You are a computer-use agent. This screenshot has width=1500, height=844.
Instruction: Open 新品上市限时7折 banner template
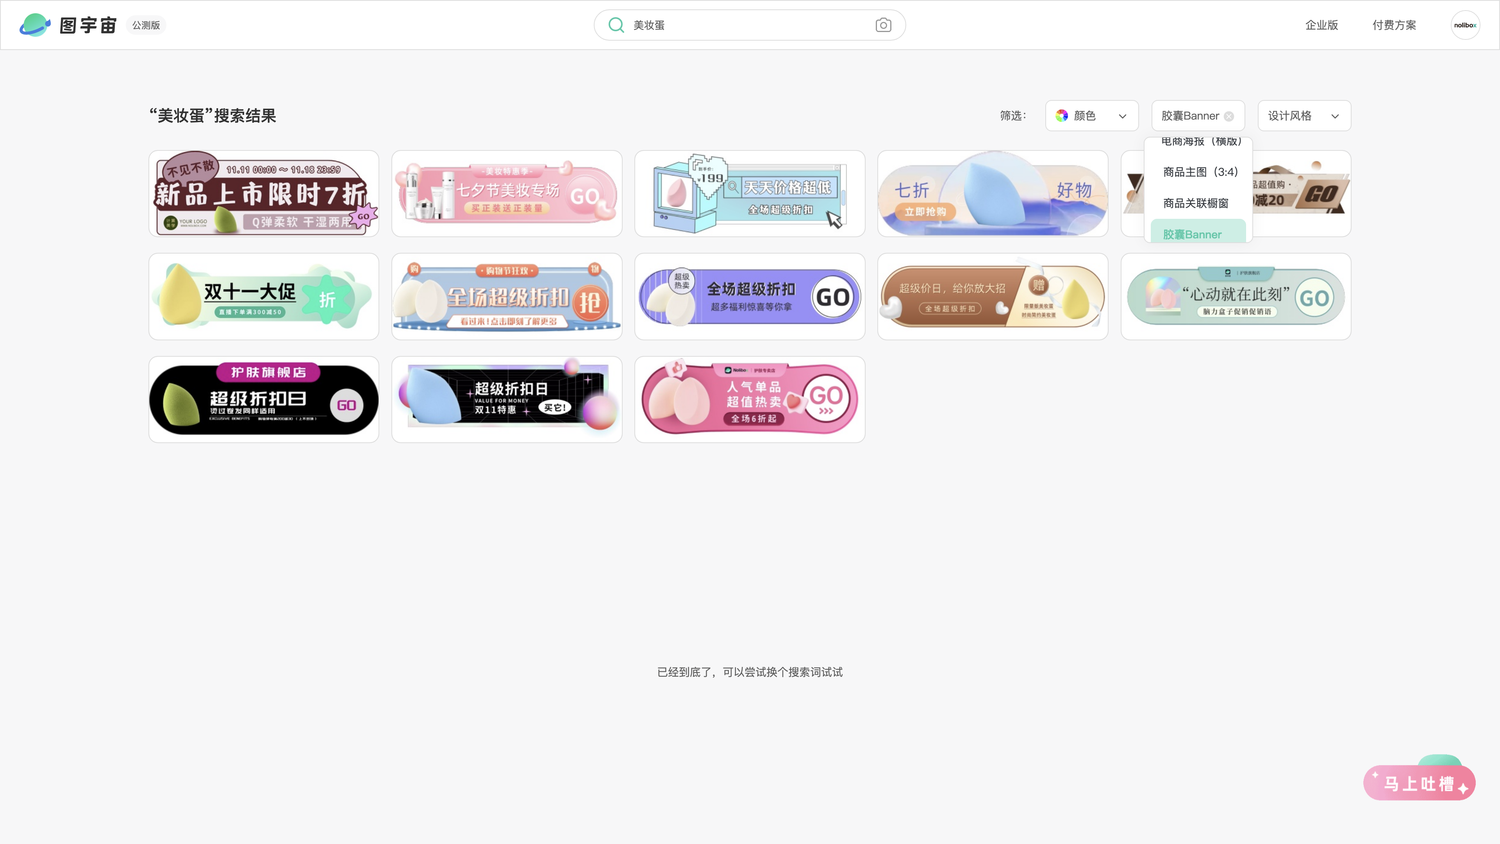pos(264,194)
